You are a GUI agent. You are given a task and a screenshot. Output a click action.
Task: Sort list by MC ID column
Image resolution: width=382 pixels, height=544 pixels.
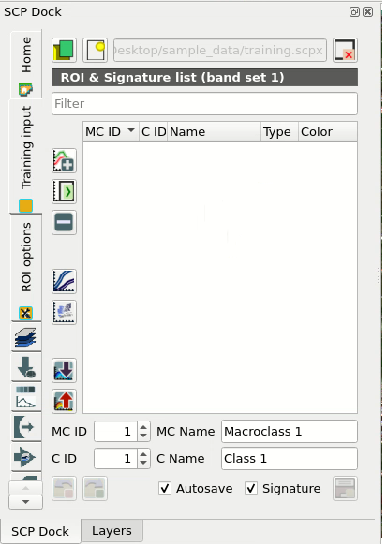pos(111,131)
